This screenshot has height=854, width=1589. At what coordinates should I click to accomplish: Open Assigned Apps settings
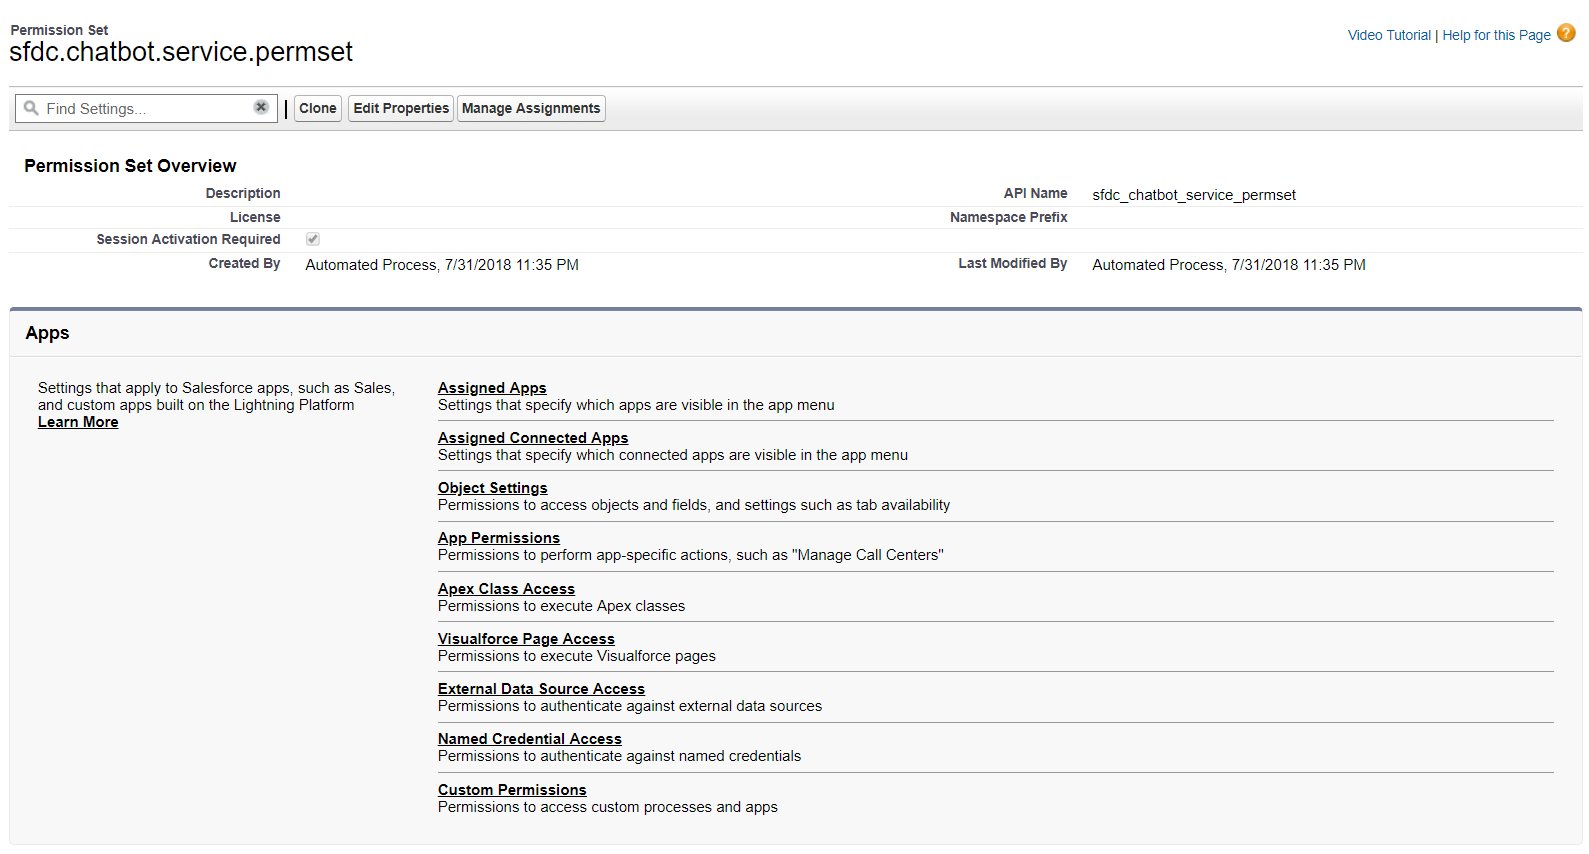(x=492, y=388)
